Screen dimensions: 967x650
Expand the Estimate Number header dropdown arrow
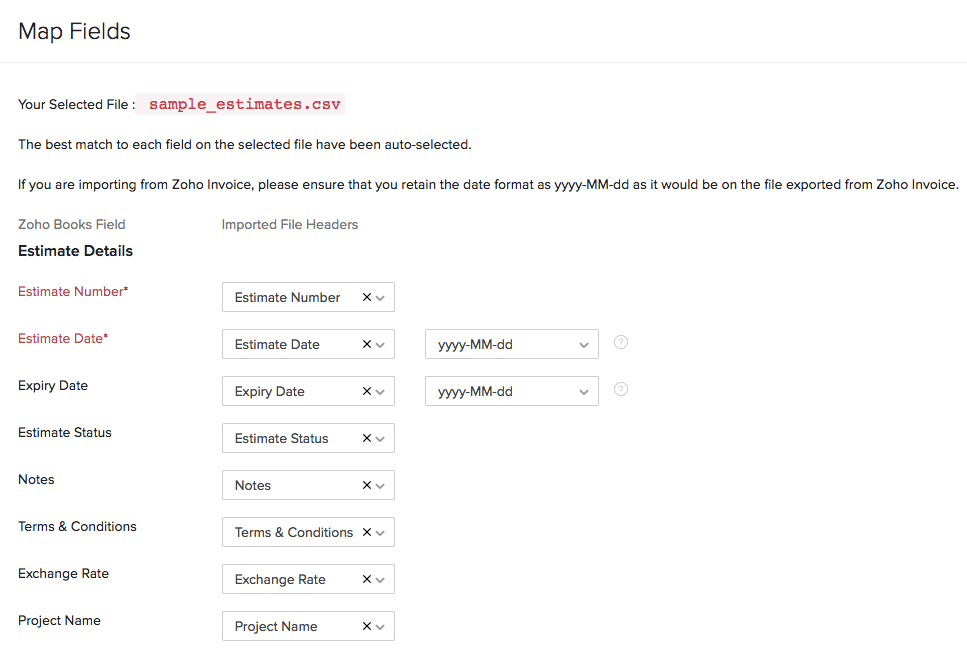tap(381, 298)
